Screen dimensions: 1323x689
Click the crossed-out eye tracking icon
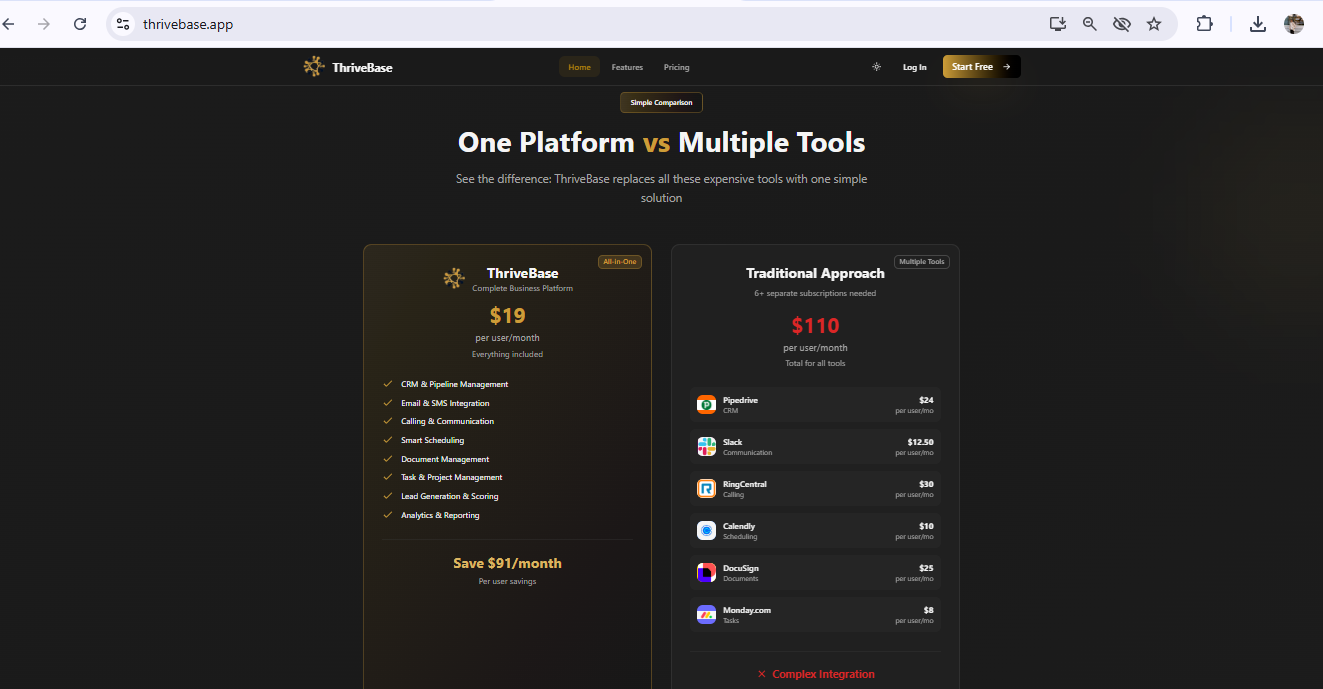coord(1122,24)
